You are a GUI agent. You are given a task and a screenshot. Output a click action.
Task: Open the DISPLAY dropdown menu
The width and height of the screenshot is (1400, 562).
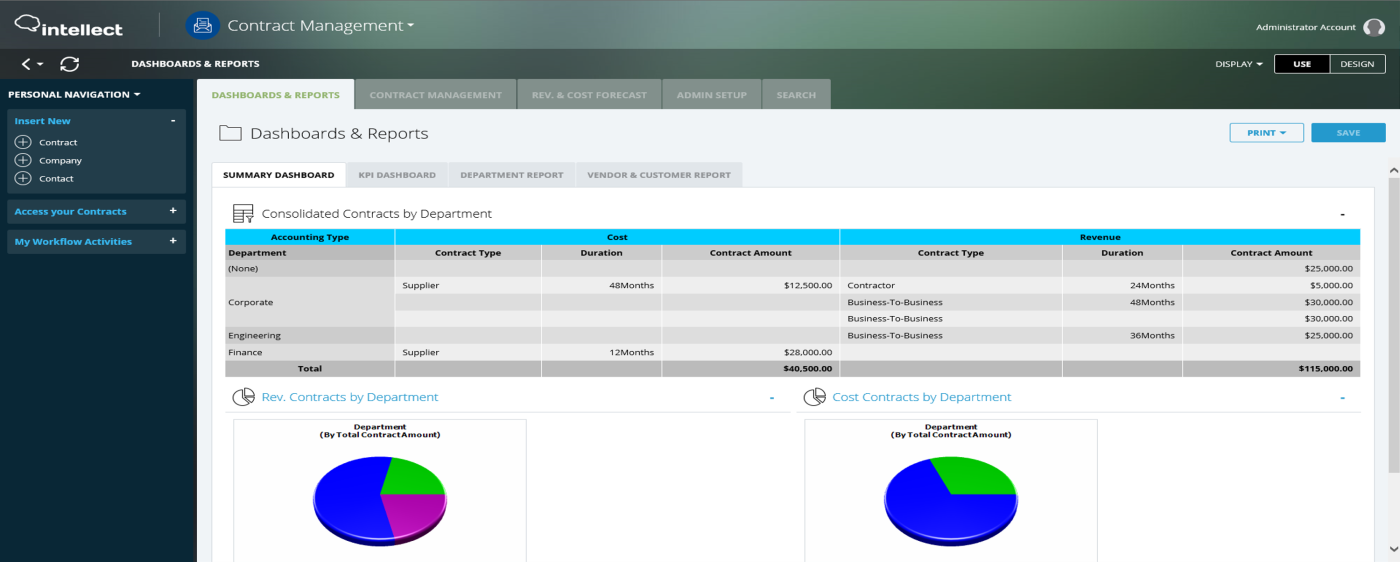[1239, 64]
